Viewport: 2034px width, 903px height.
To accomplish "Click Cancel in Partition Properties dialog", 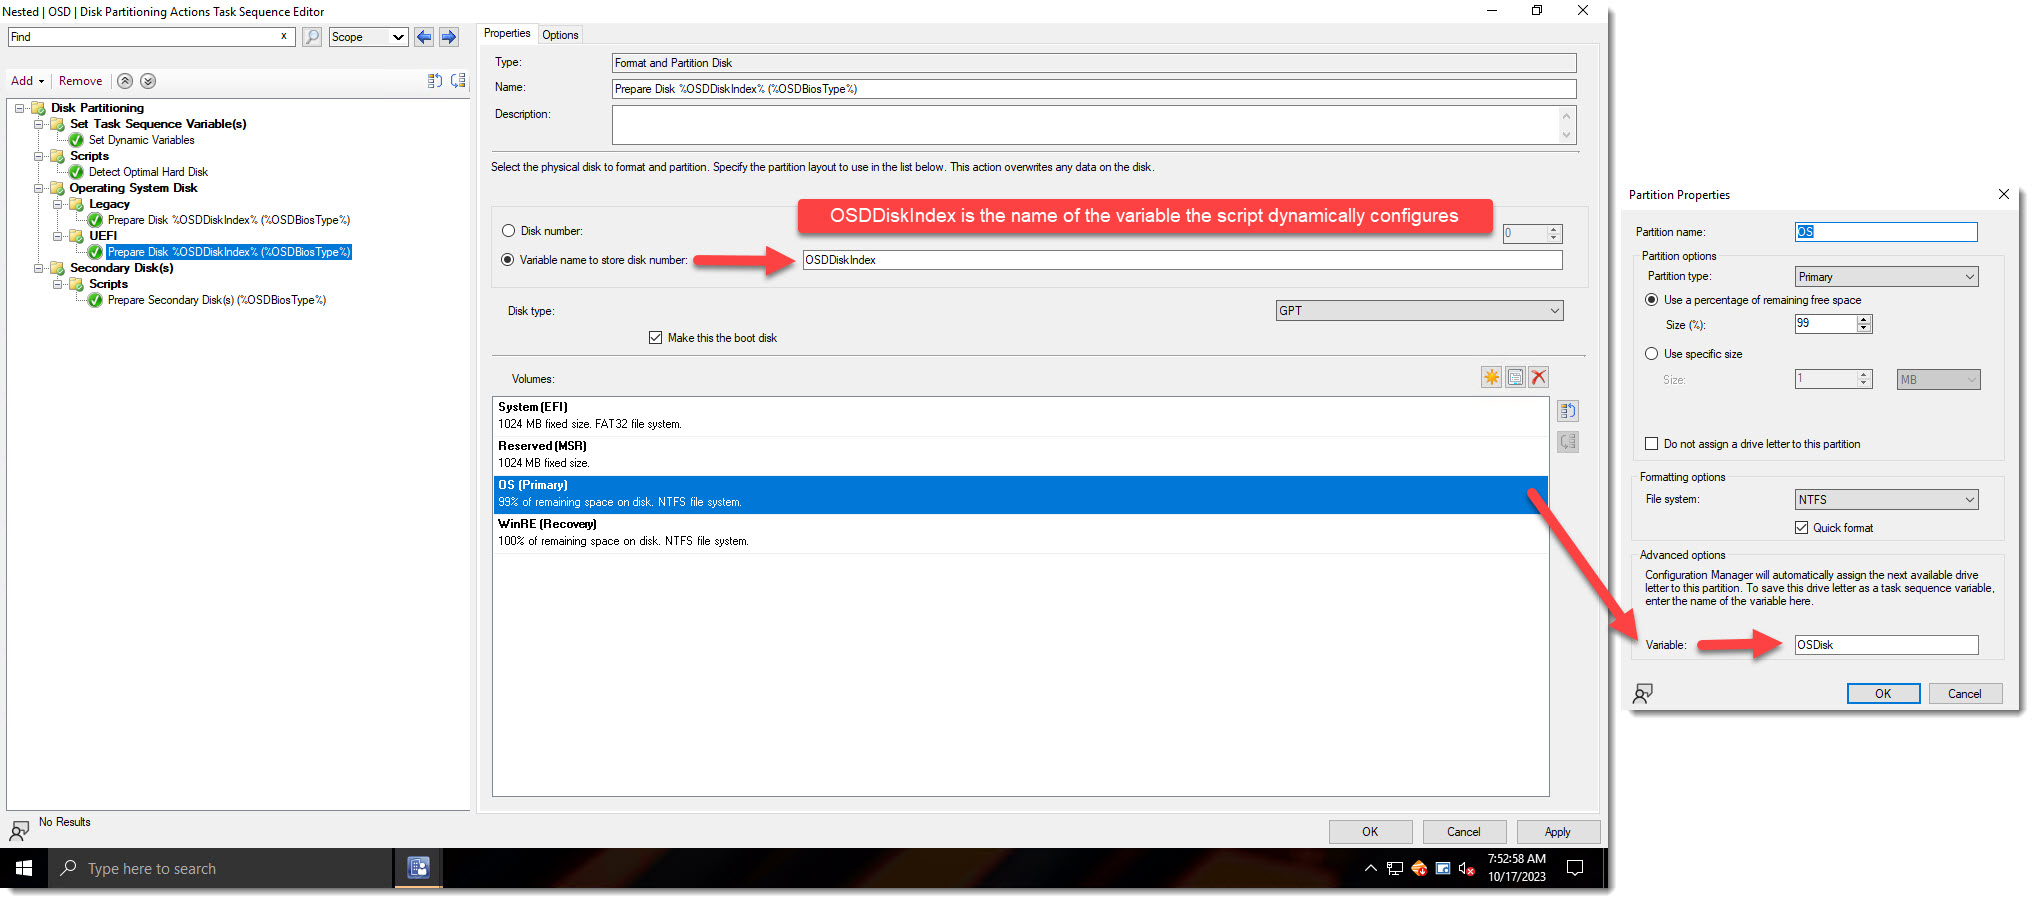I will pyautogui.click(x=1965, y=694).
